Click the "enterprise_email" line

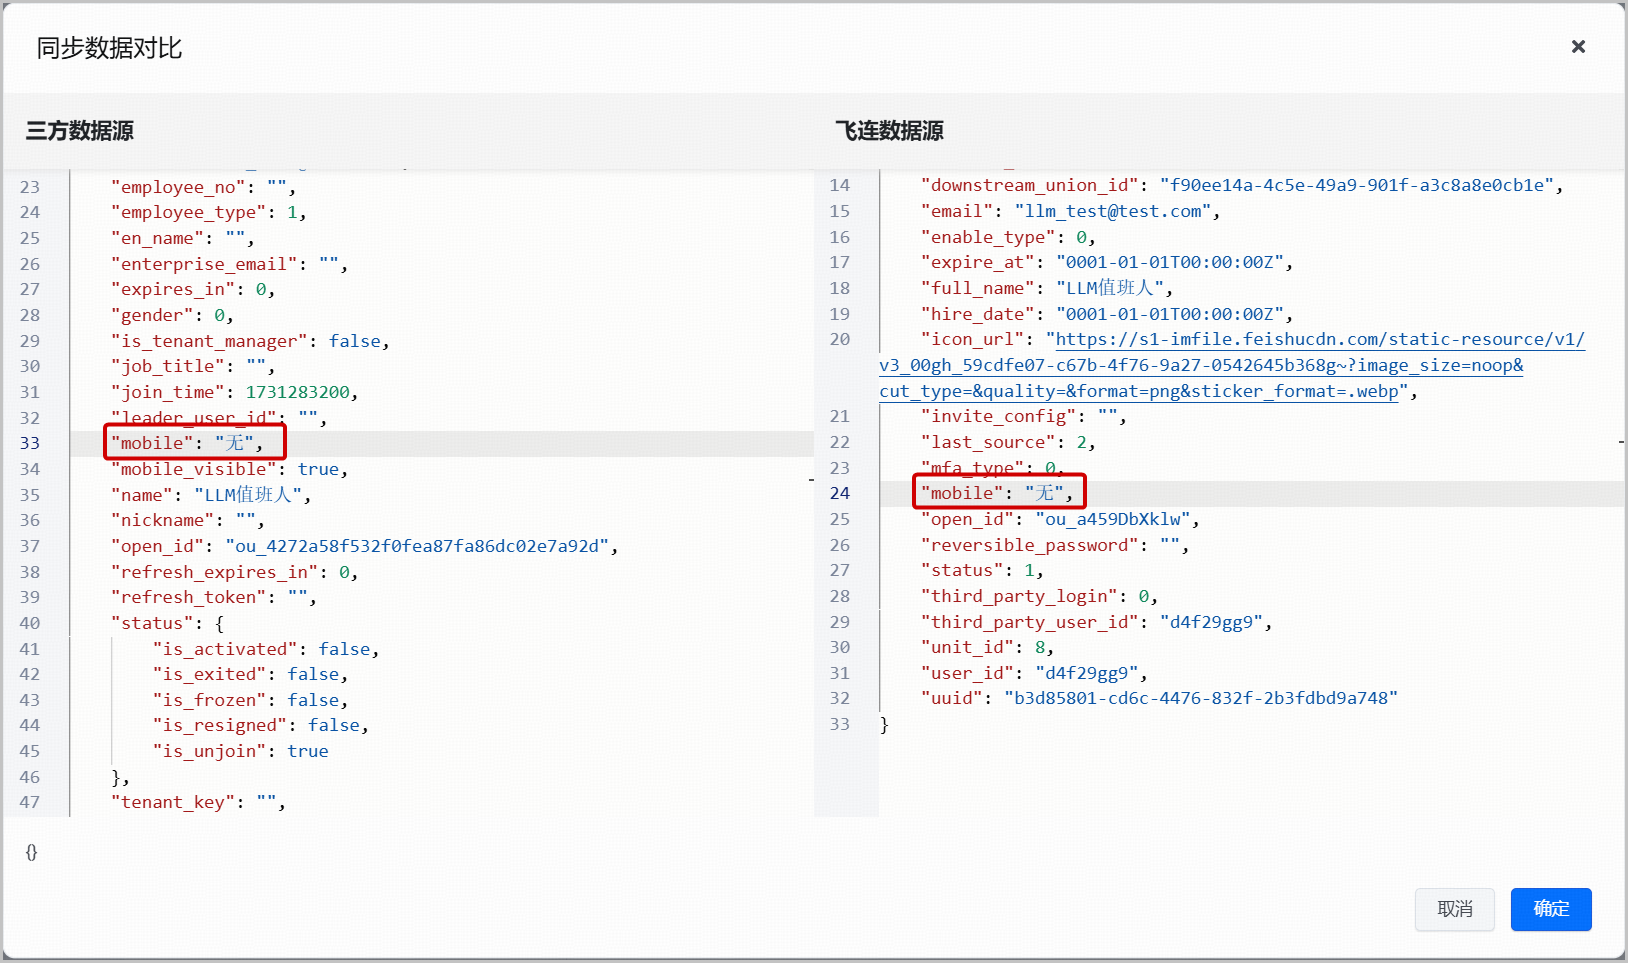click(x=229, y=264)
